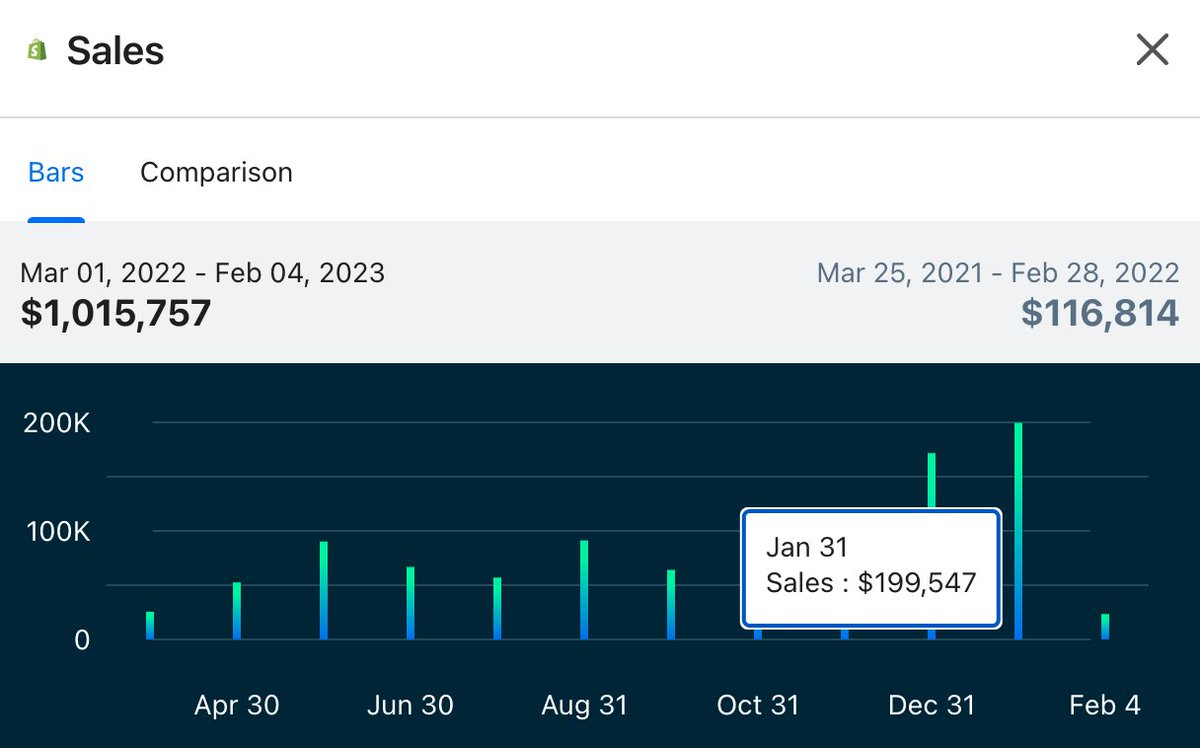
Task: Click the Jan 31 sales tooltip
Action: click(870, 565)
